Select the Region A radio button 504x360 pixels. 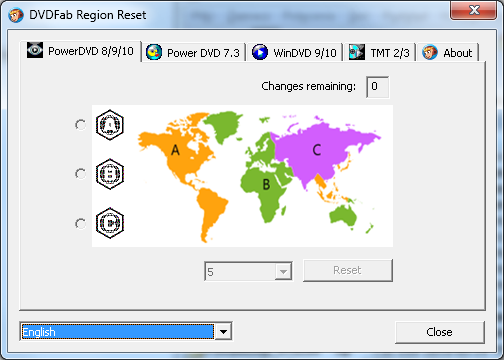[x=80, y=125]
